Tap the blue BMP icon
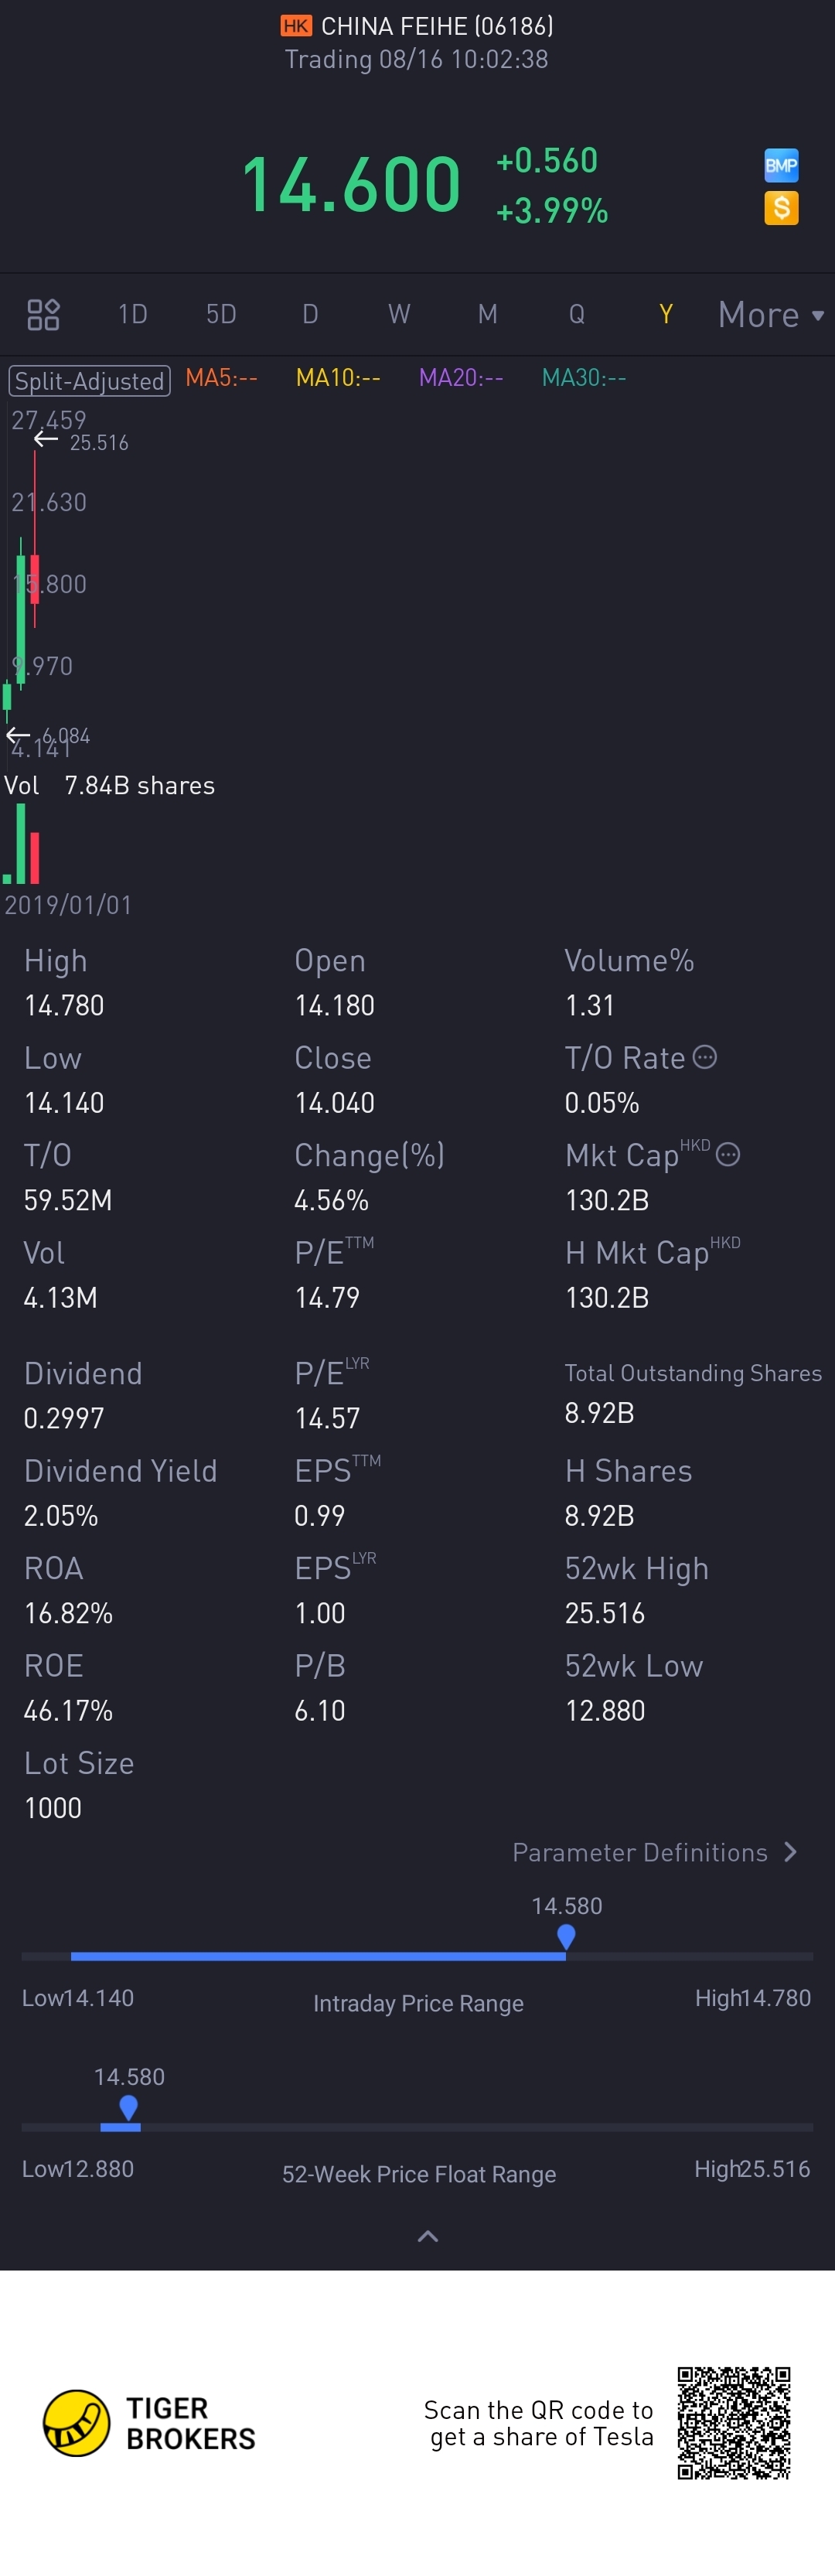Viewport: 835px width, 2576px height. [x=781, y=165]
